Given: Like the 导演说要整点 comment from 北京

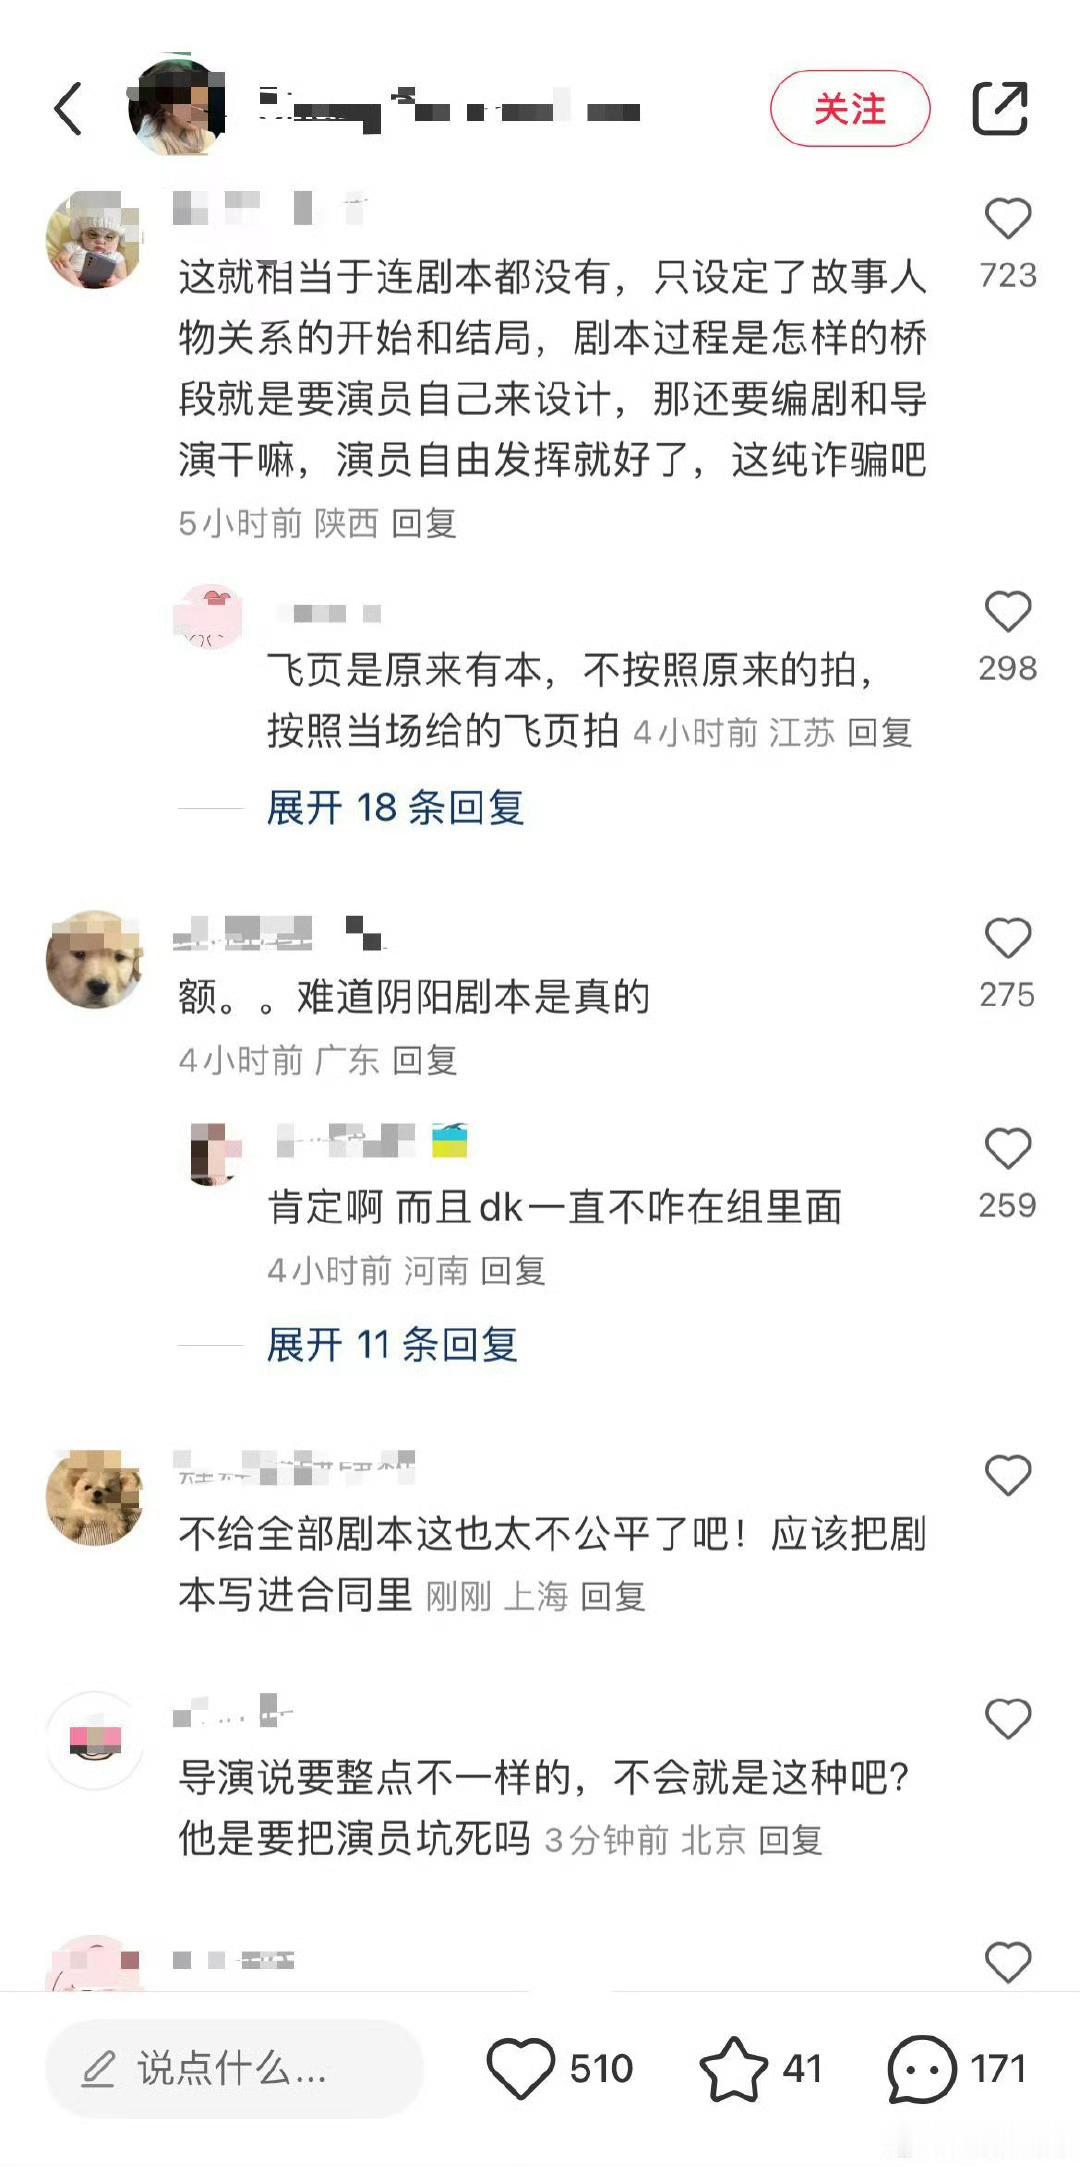Looking at the screenshot, I should [1007, 1719].
